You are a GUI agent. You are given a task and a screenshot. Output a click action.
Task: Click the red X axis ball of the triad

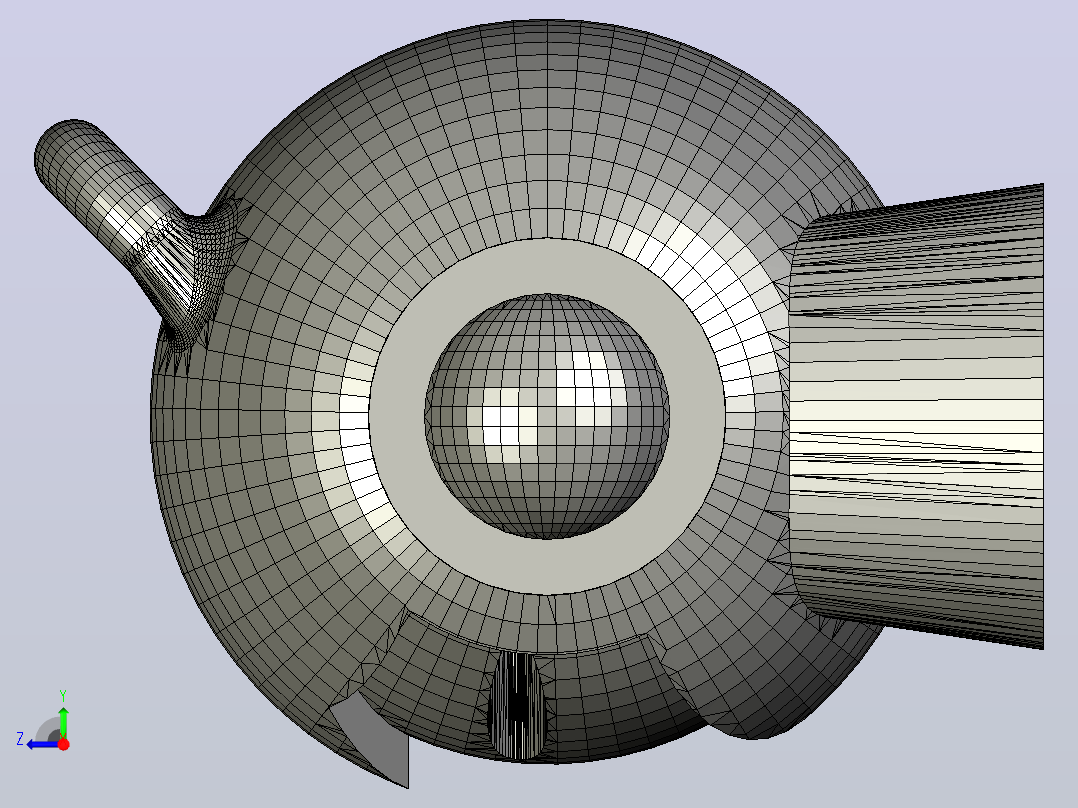point(63,744)
